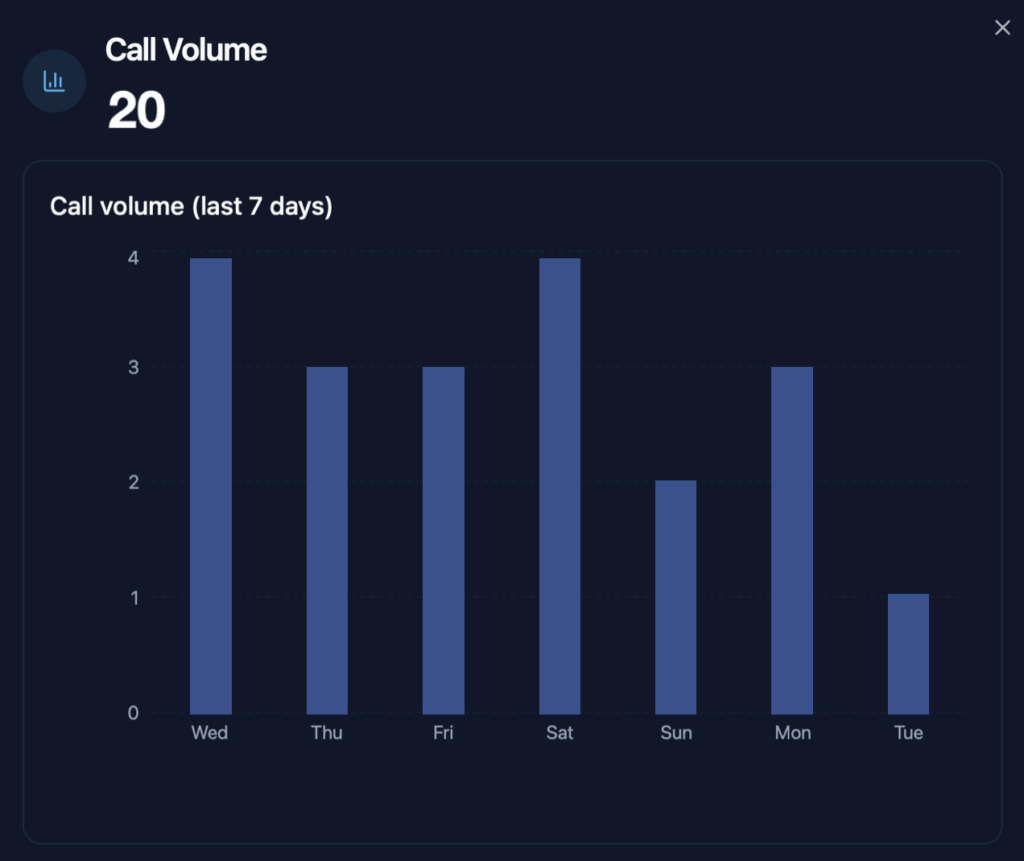Click the Tue axis label
Viewport: 1024px width, 861px height.
coord(908,733)
